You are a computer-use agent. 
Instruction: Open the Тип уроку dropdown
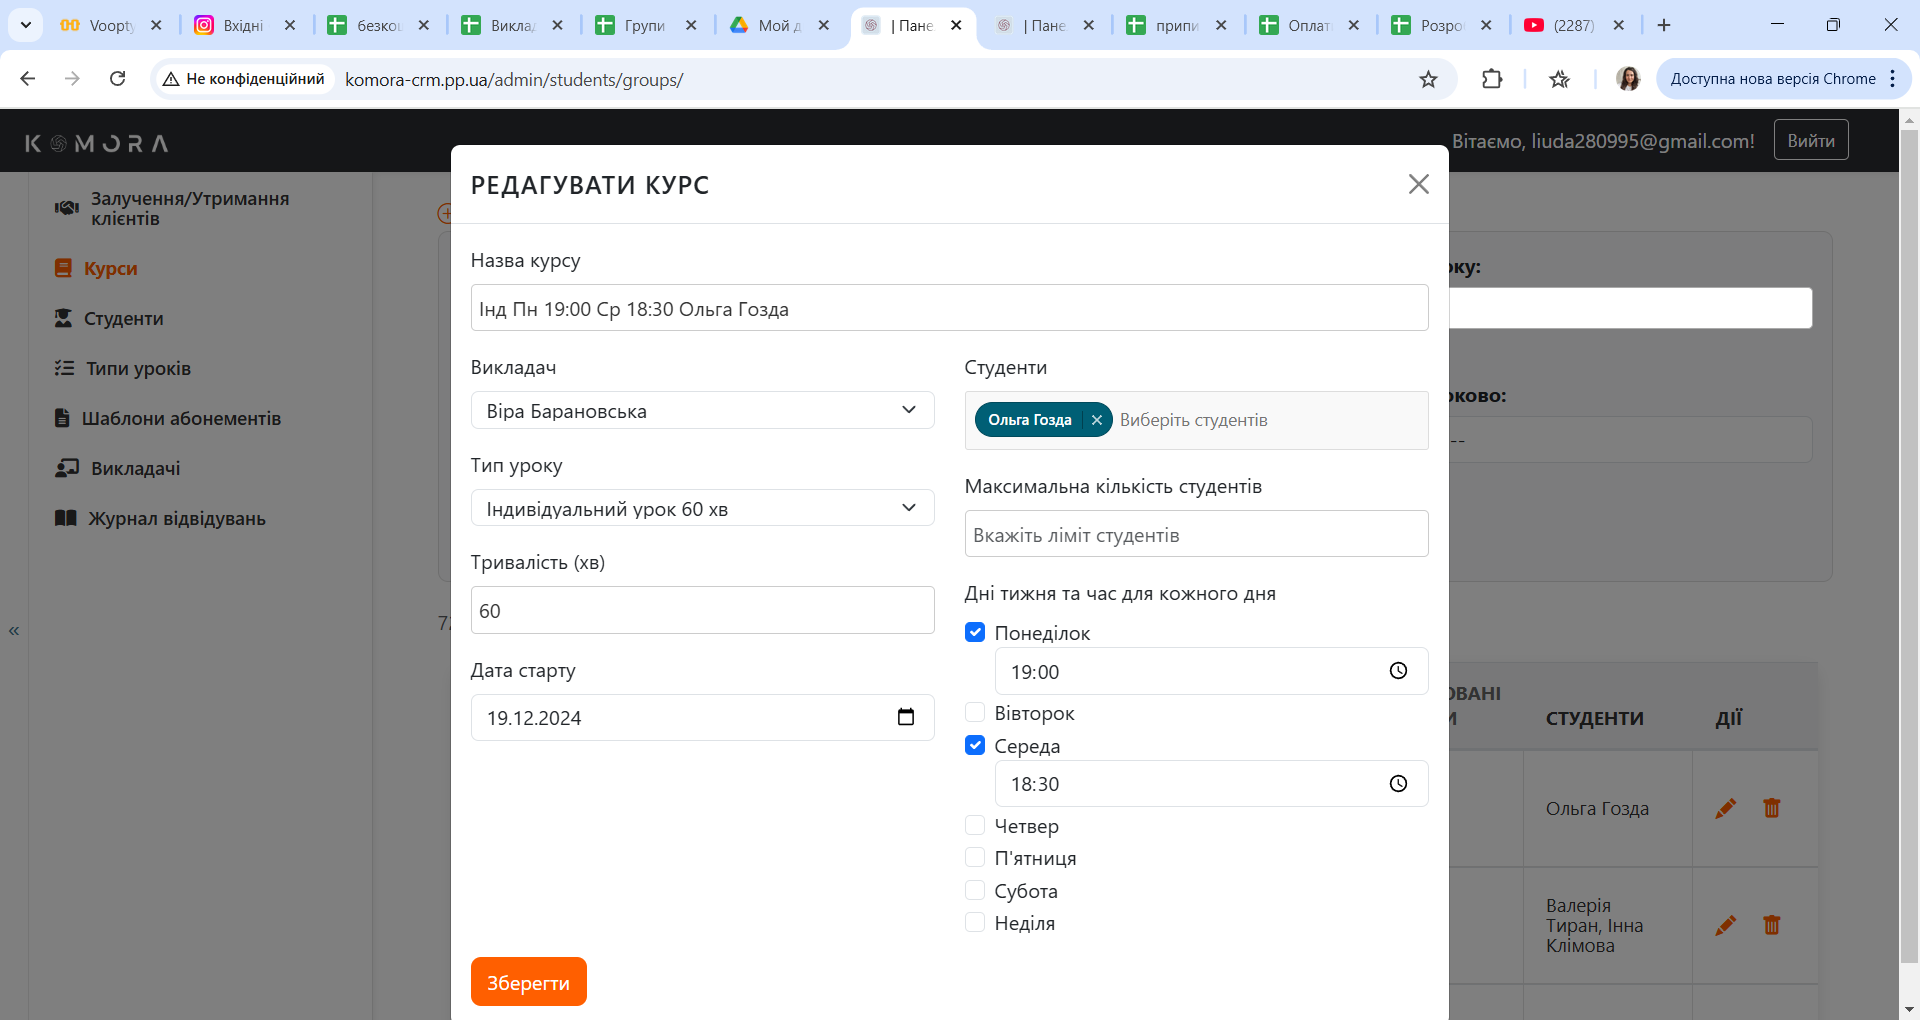click(702, 508)
